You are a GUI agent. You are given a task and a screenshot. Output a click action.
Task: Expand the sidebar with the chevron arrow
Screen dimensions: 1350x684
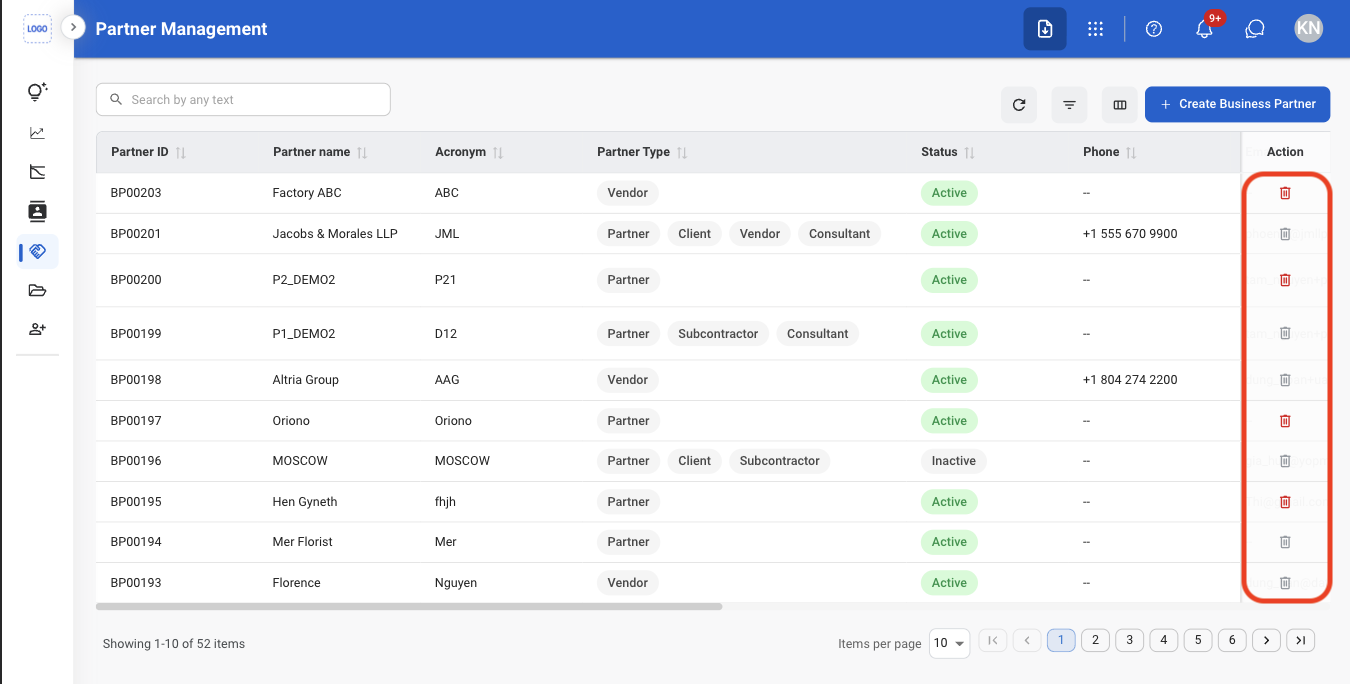pyautogui.click(x=73, y=27)
